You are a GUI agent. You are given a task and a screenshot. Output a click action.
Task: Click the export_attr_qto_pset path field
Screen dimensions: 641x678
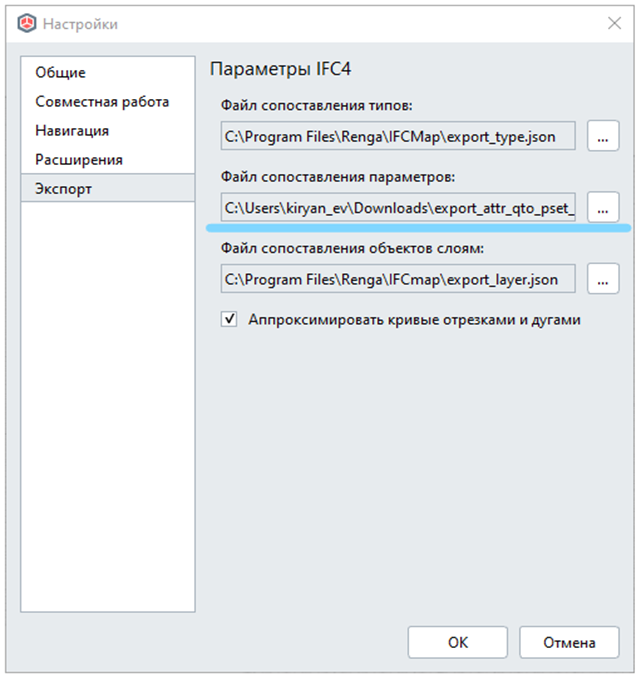(x=398, y=207)
